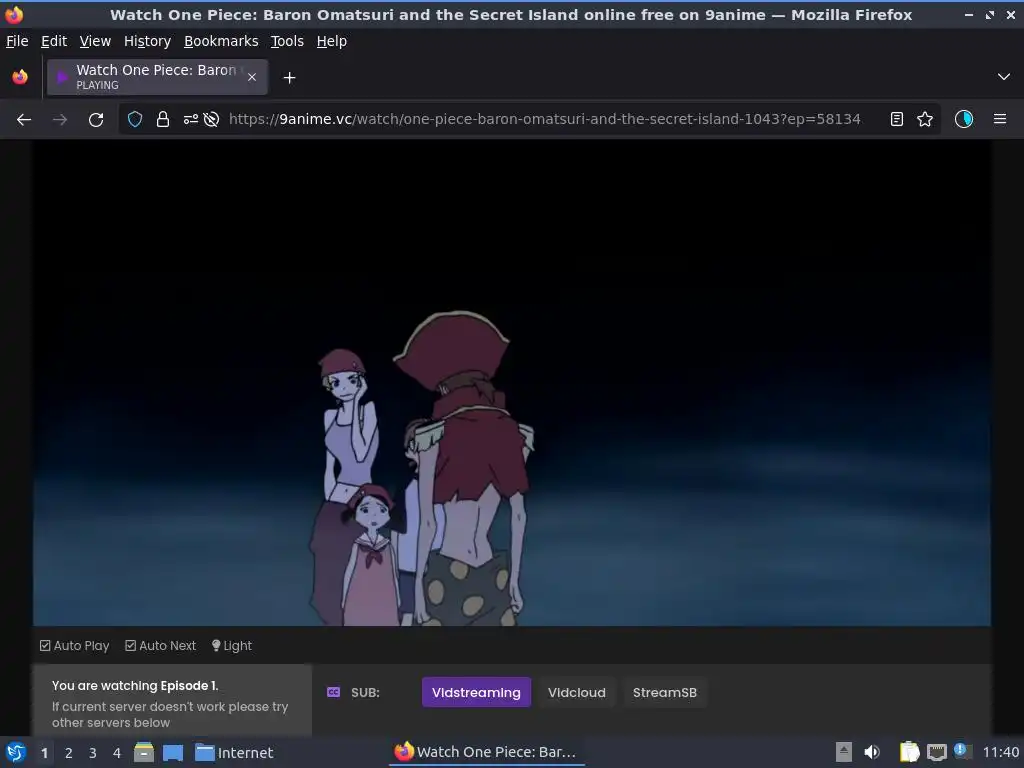This screenshot has height=768, width=1024.
Task: Switch to the StreamSB server
Action: click(665, 692)
